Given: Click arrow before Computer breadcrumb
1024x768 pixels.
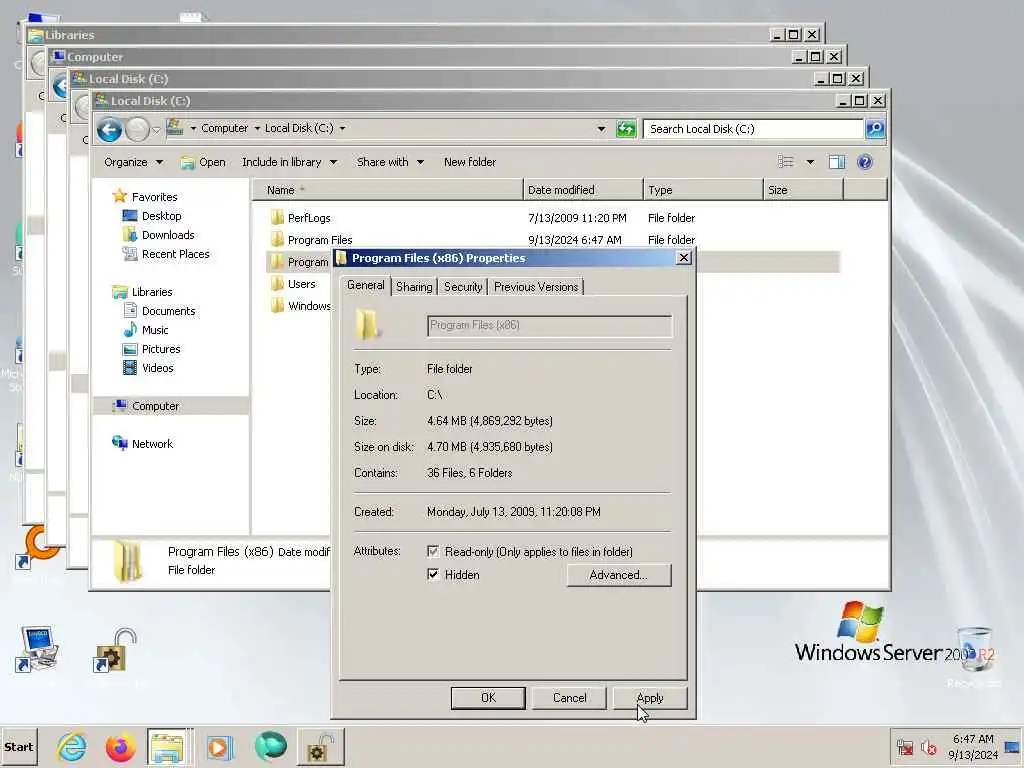Looking at the screenshot, I should click(193, 129).
